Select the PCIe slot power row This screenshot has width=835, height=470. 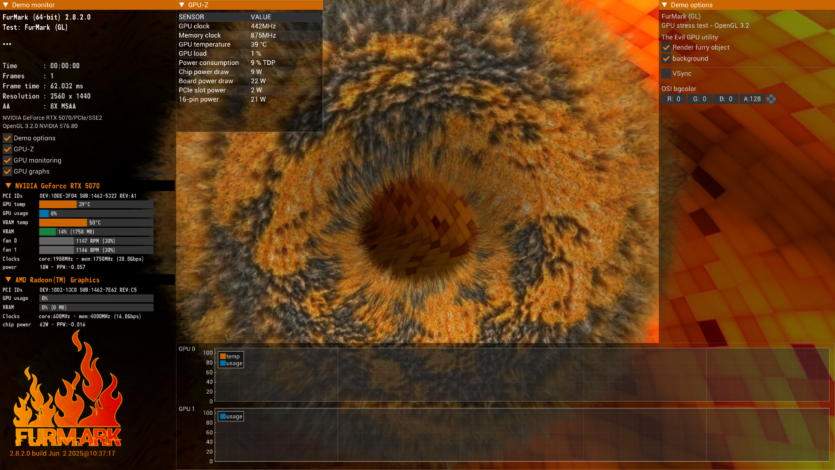click(x=249, y=90)
